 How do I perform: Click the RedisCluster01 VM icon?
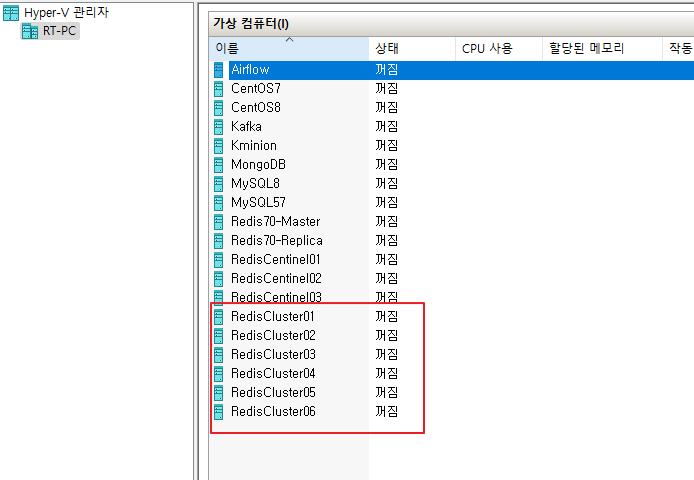coord(218,317)
